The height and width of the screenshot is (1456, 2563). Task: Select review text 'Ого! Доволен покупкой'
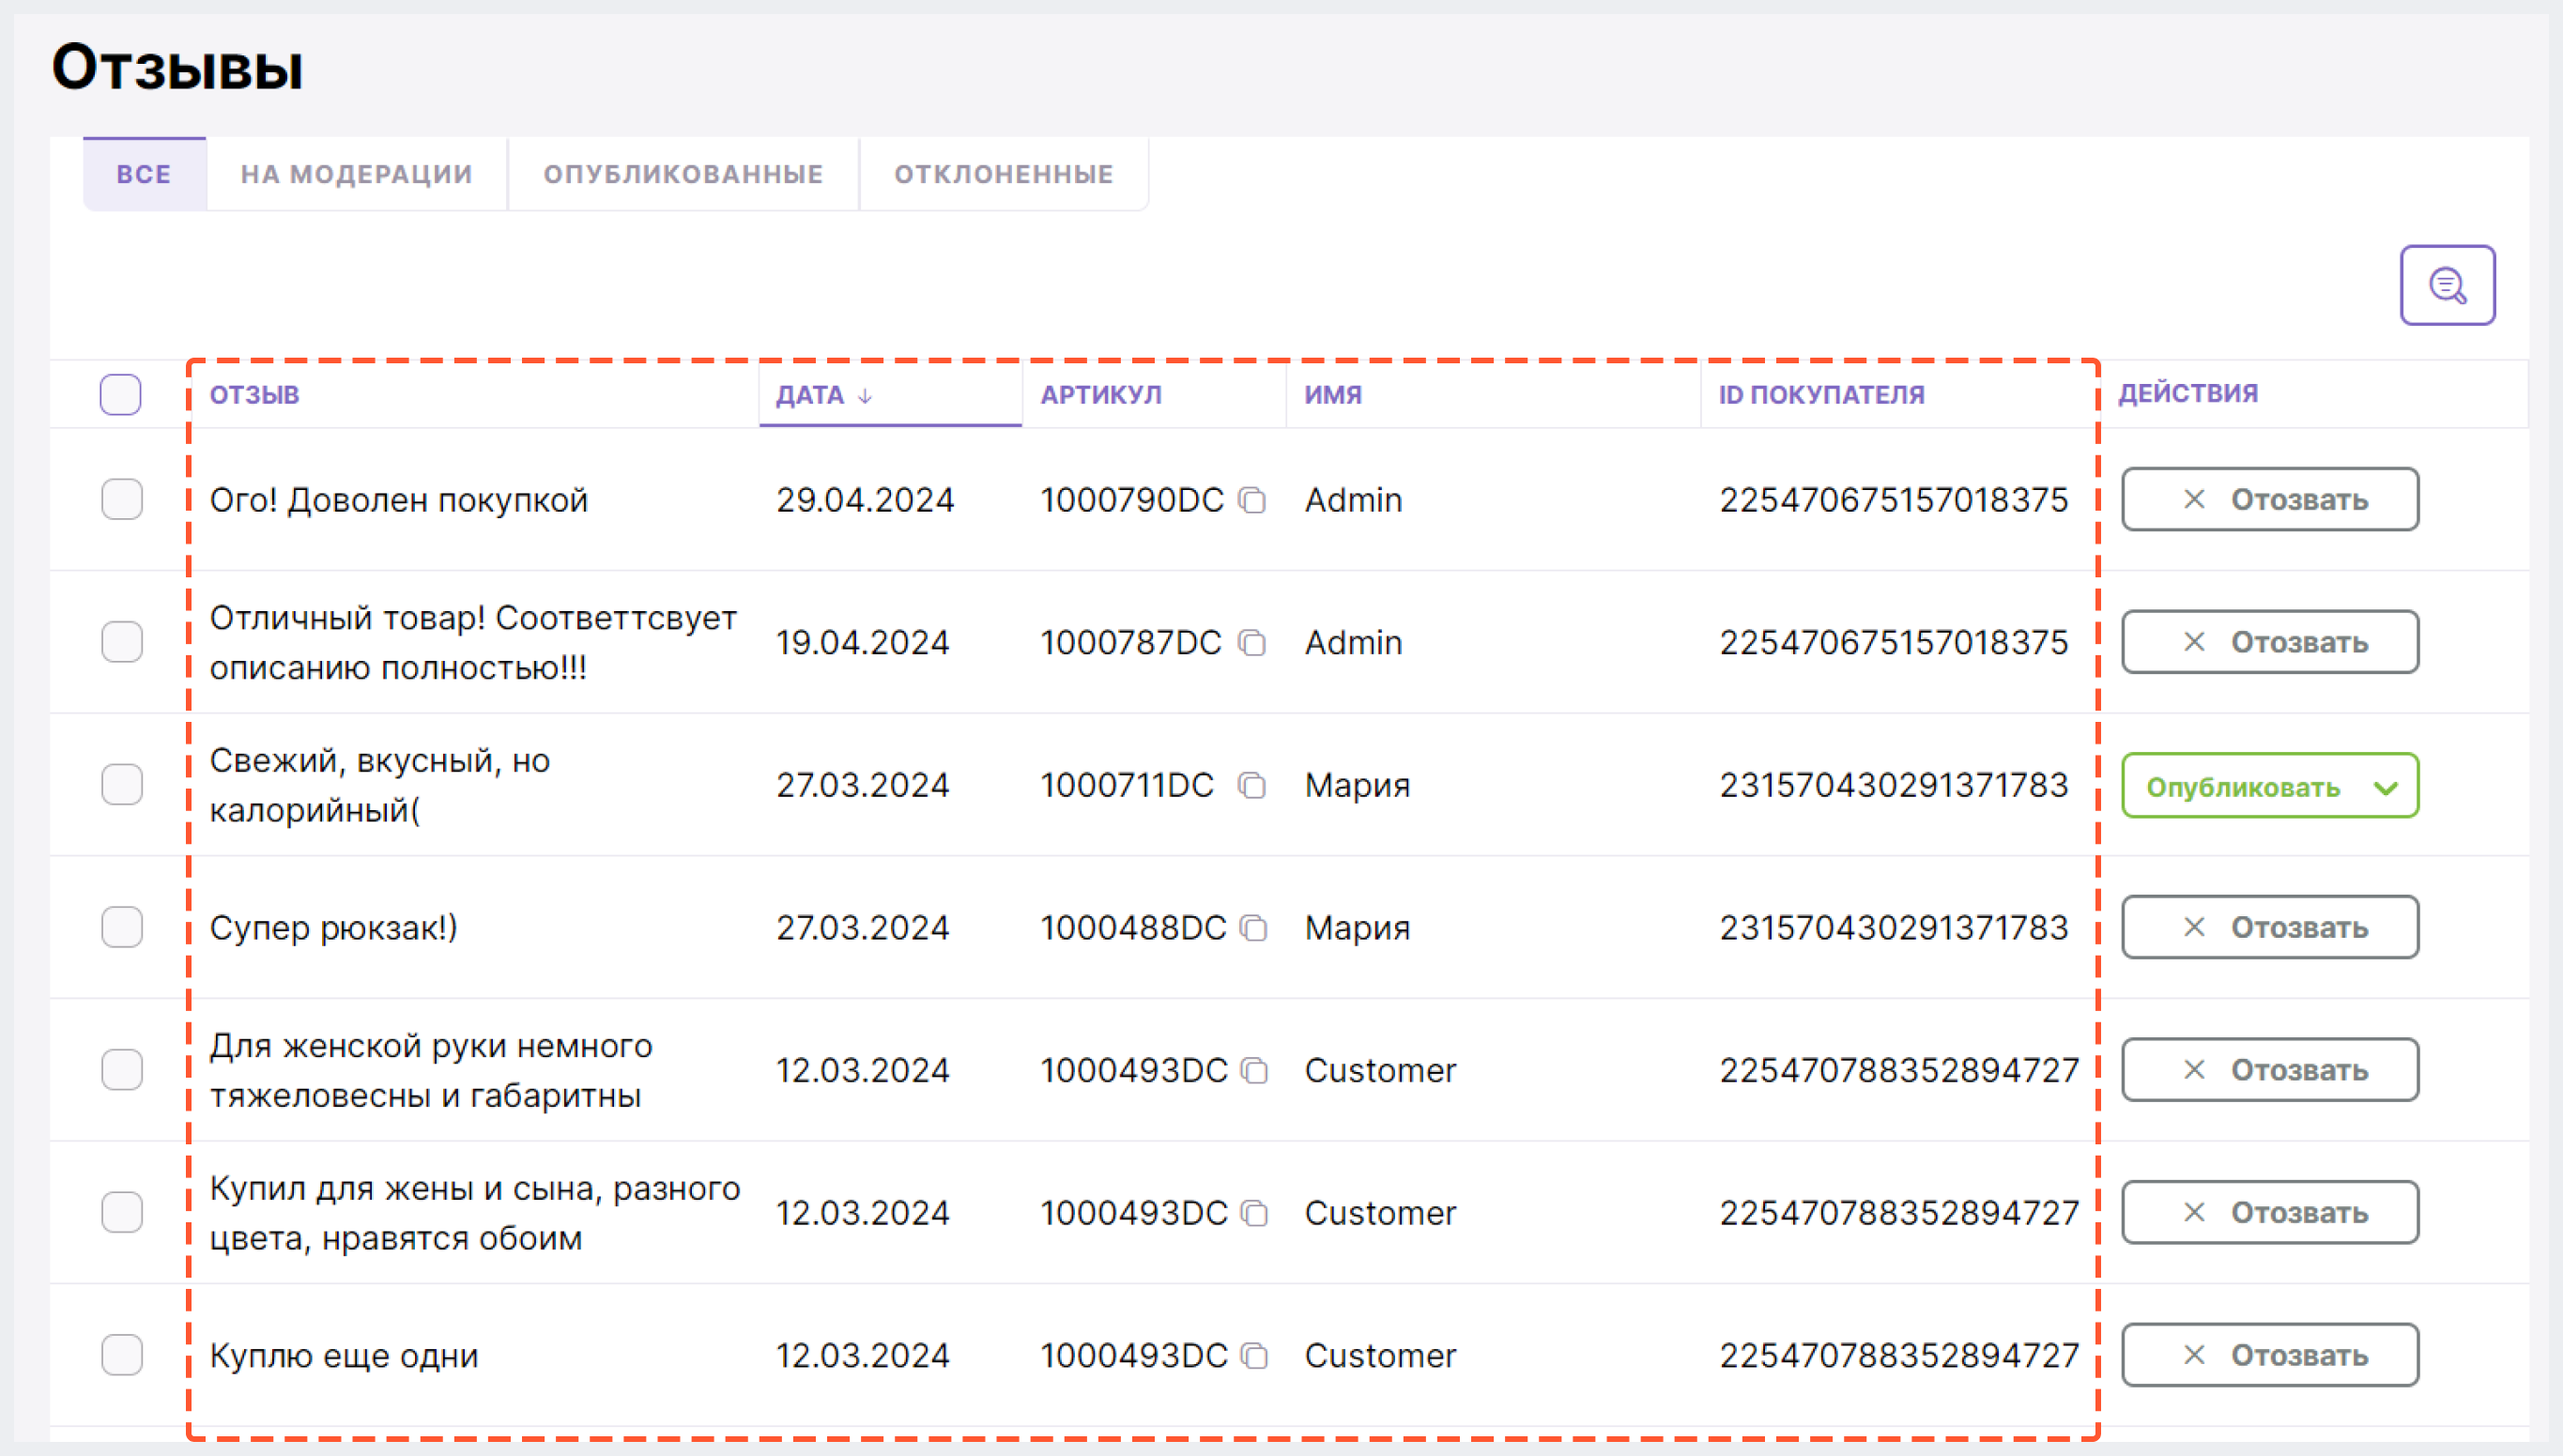[x=398, y=499]
